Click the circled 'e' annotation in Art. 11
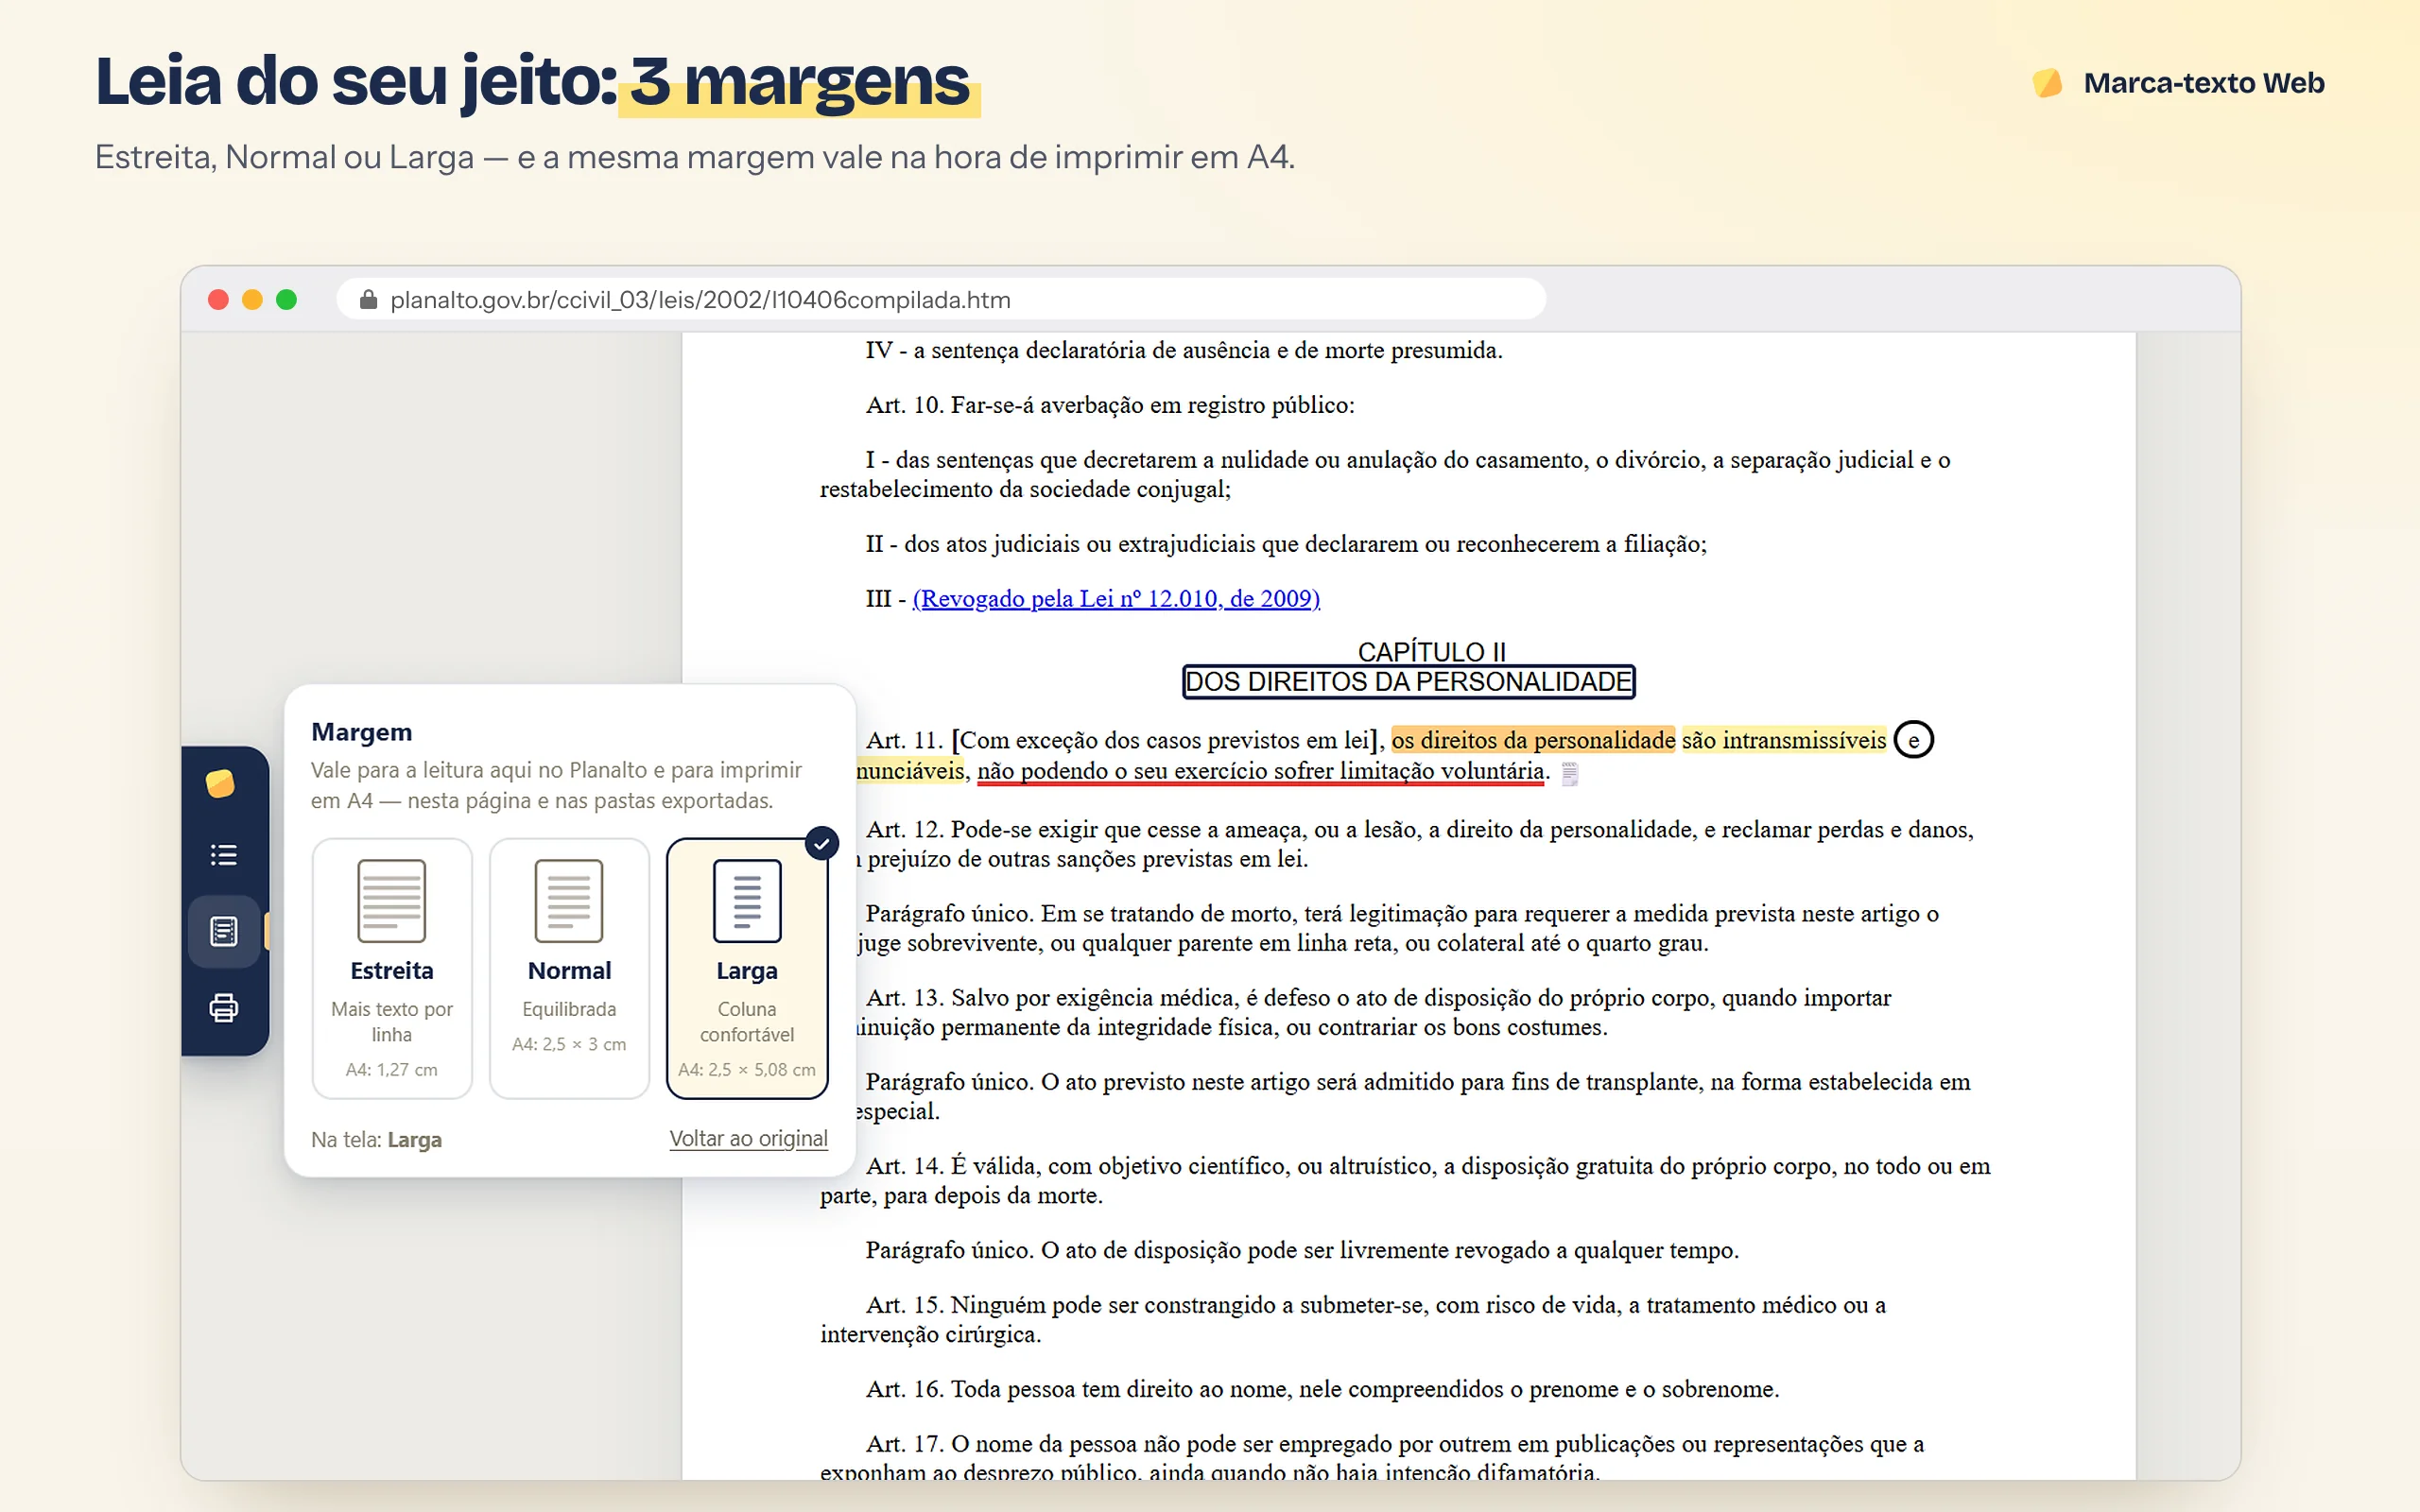 tap(1913, 740)
